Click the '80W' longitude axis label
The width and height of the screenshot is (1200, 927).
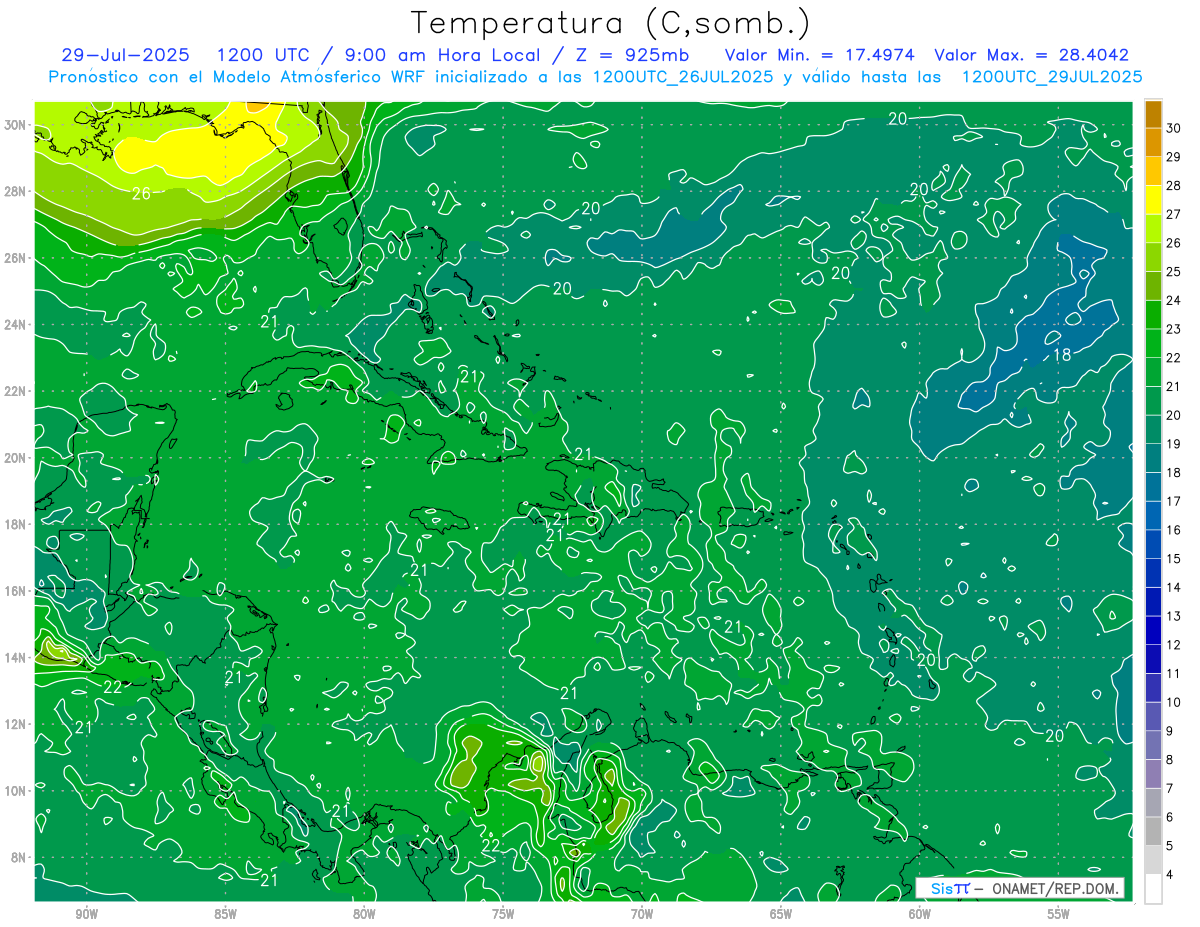click(364, 914)
